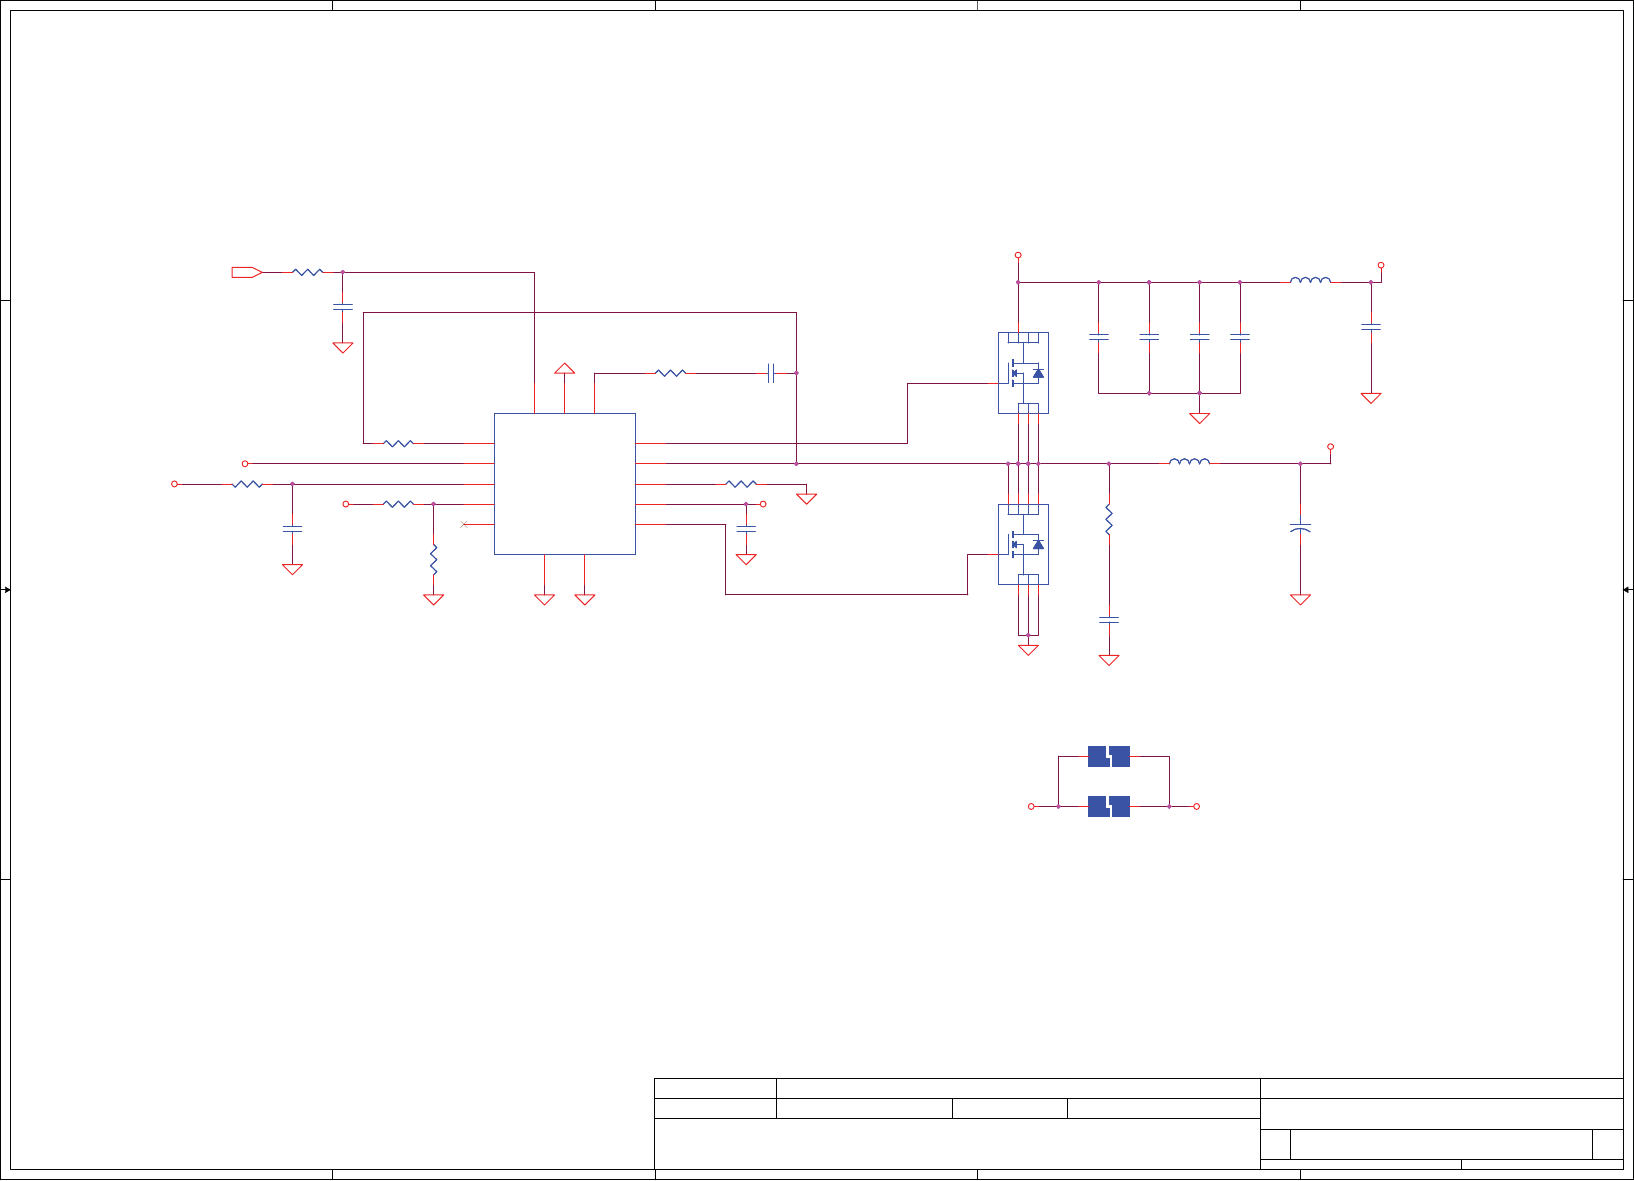Image resolution: width=1634 pixels, height=1181 pixels.
Task: Select the inductor on the top supply rail
Action: 1310,280
